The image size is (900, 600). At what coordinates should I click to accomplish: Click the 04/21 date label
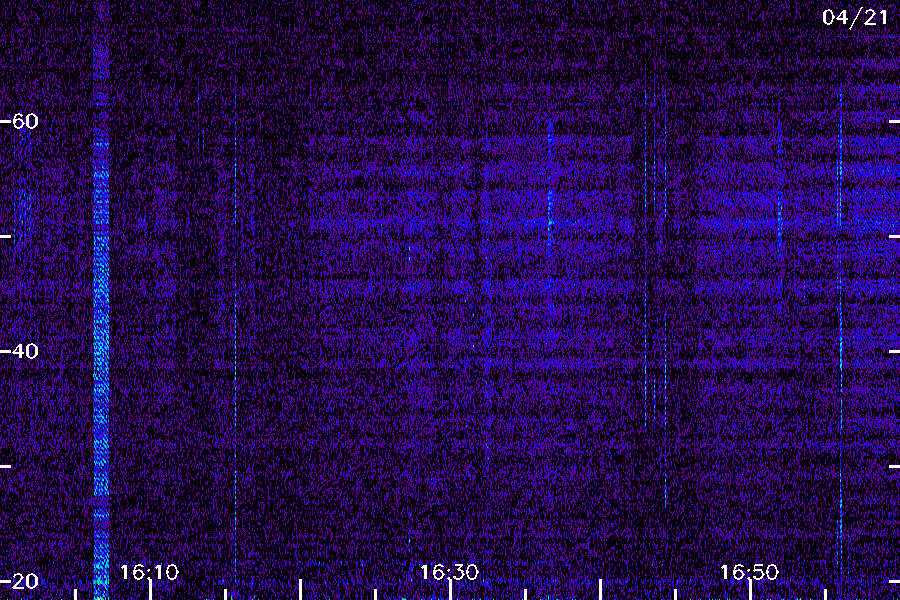pos(855,18)
